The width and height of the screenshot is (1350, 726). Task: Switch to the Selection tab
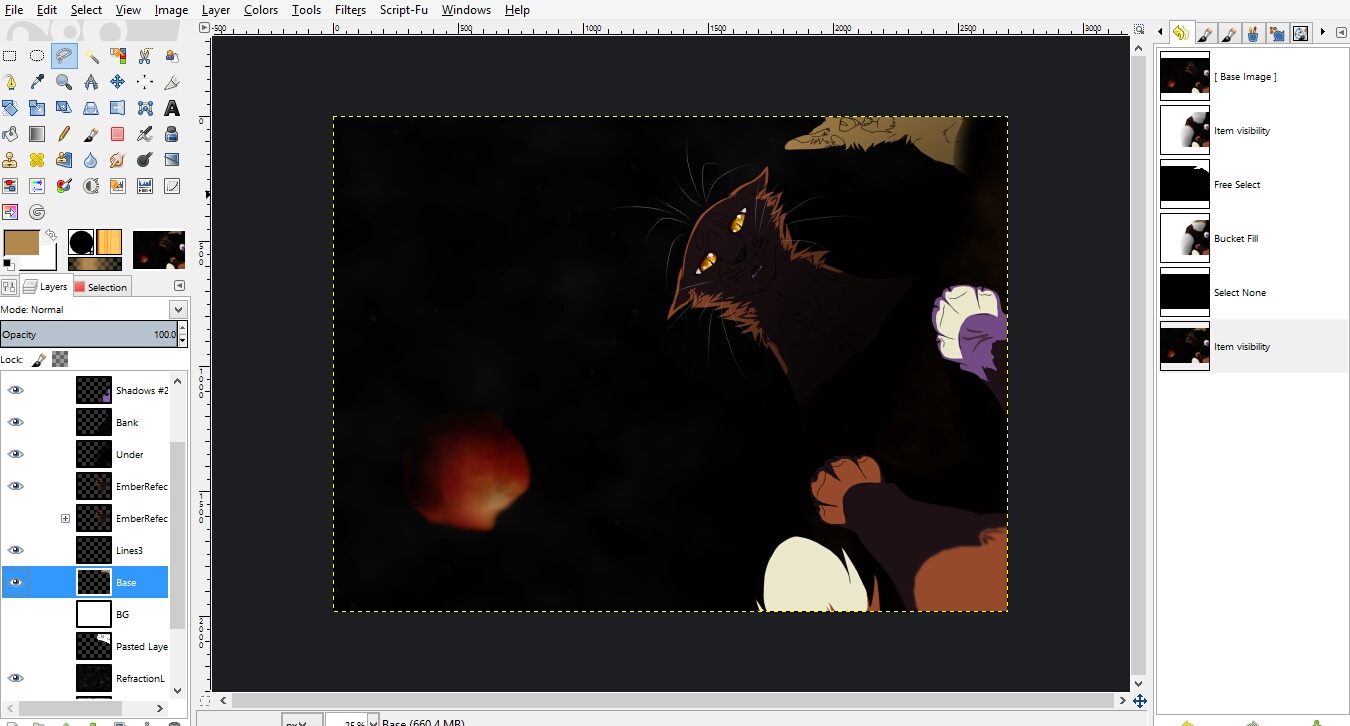(101, 287)
